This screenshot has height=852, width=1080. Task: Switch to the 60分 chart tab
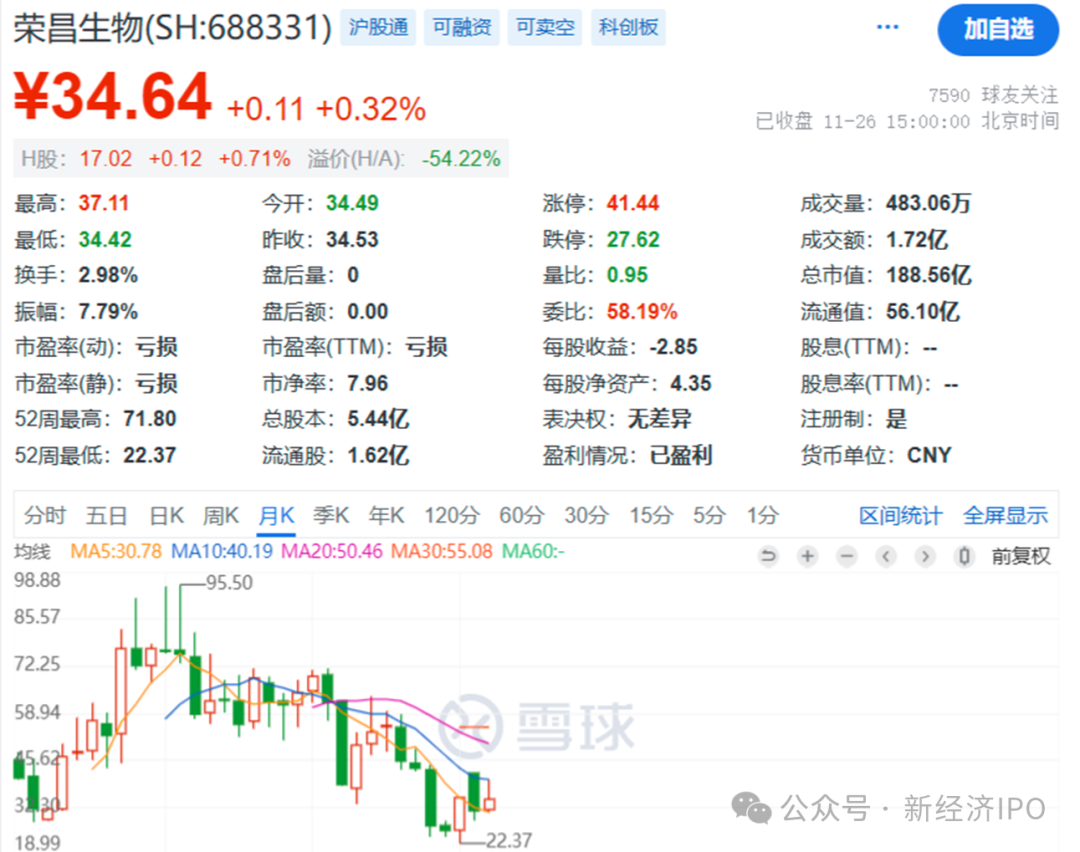tap(521, 515)
